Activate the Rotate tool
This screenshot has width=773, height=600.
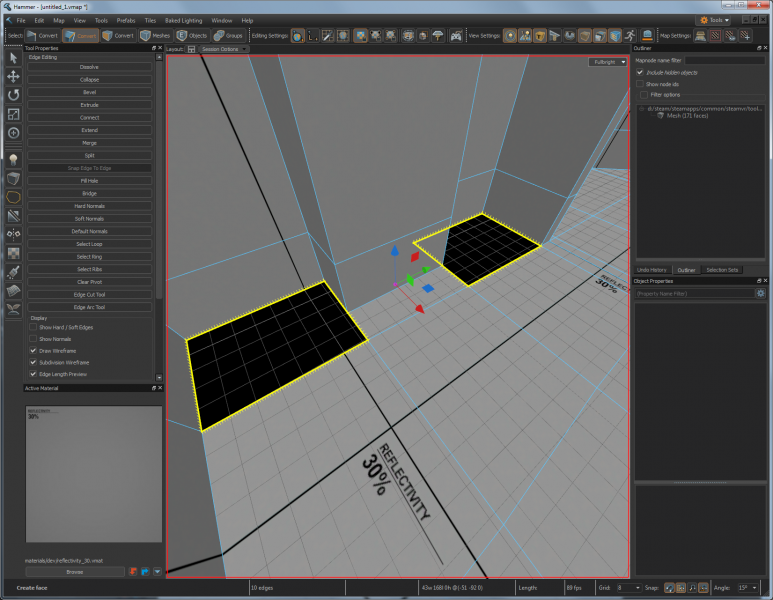13,95
